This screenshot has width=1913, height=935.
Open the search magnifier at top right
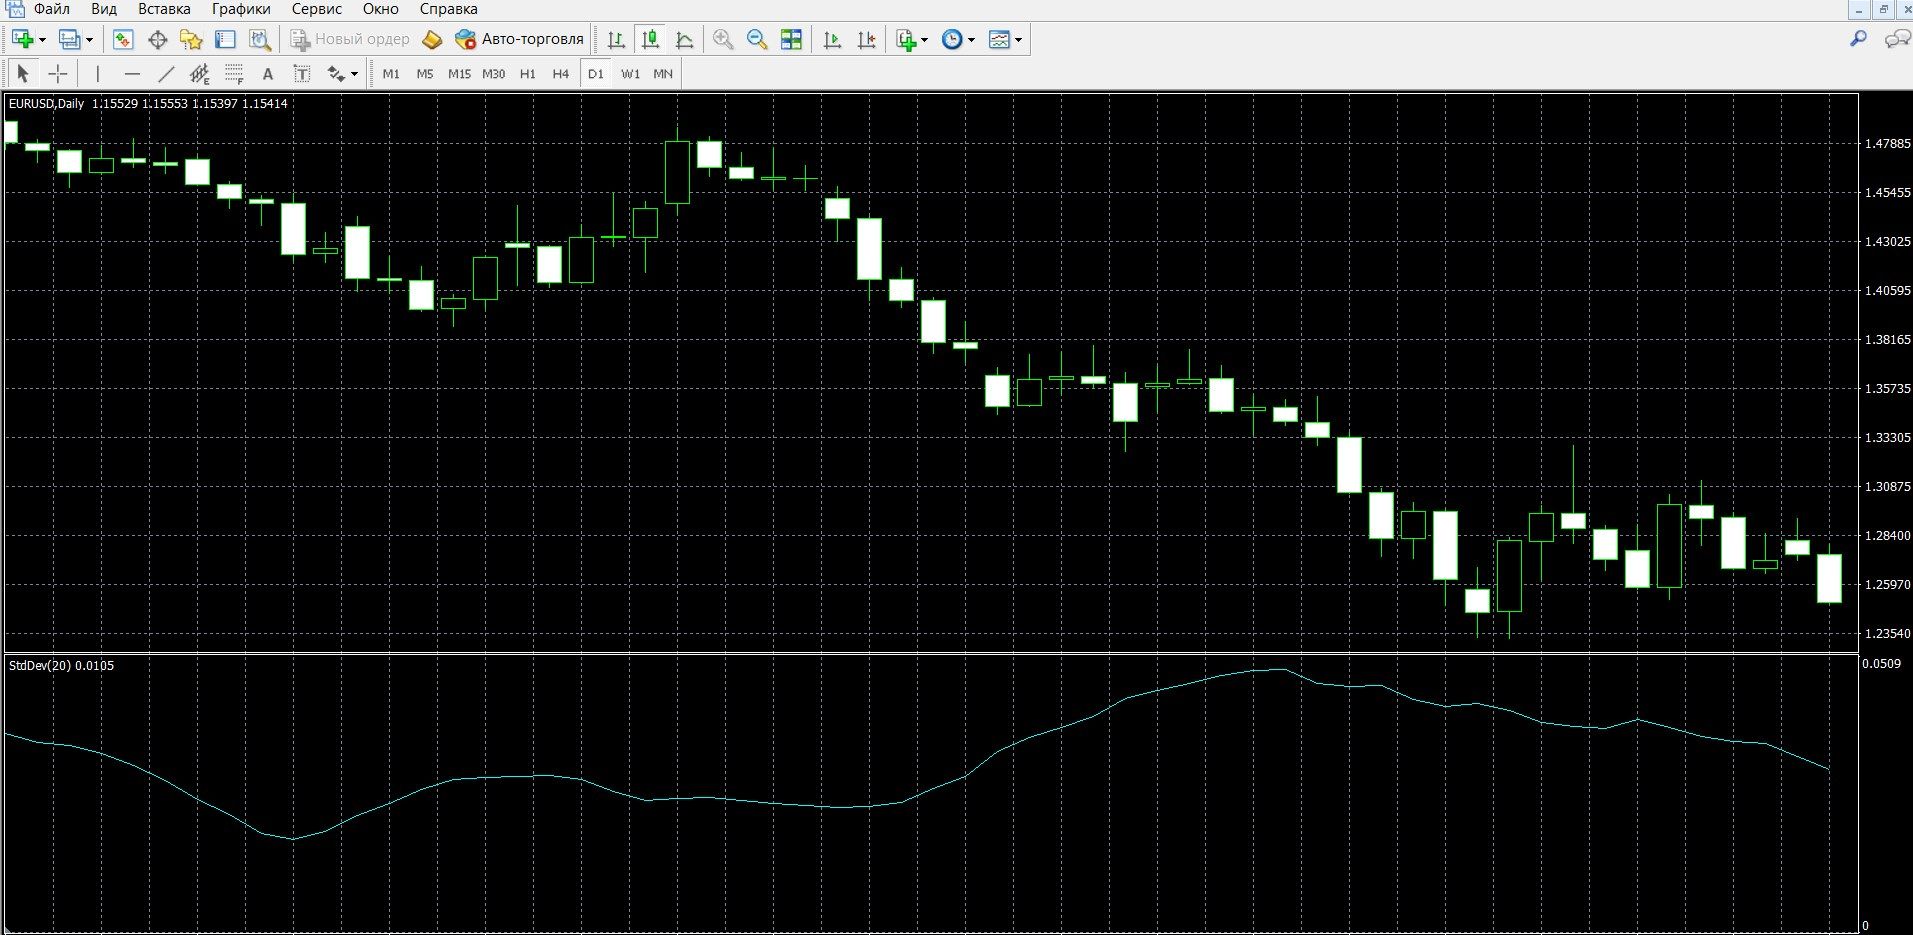pos(1858,39)
